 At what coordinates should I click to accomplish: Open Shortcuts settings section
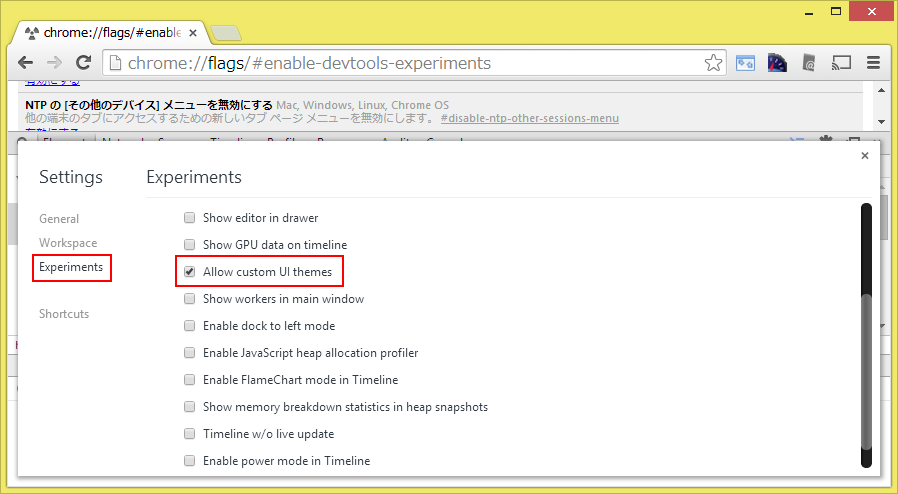click(64, 314)
